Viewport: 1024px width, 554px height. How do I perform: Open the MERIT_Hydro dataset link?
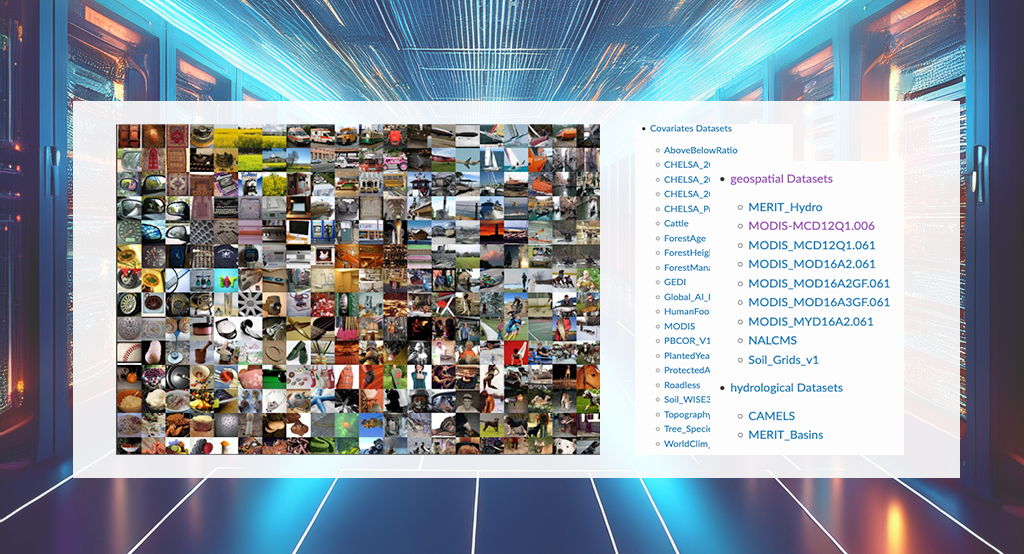(x=785, y=207)
